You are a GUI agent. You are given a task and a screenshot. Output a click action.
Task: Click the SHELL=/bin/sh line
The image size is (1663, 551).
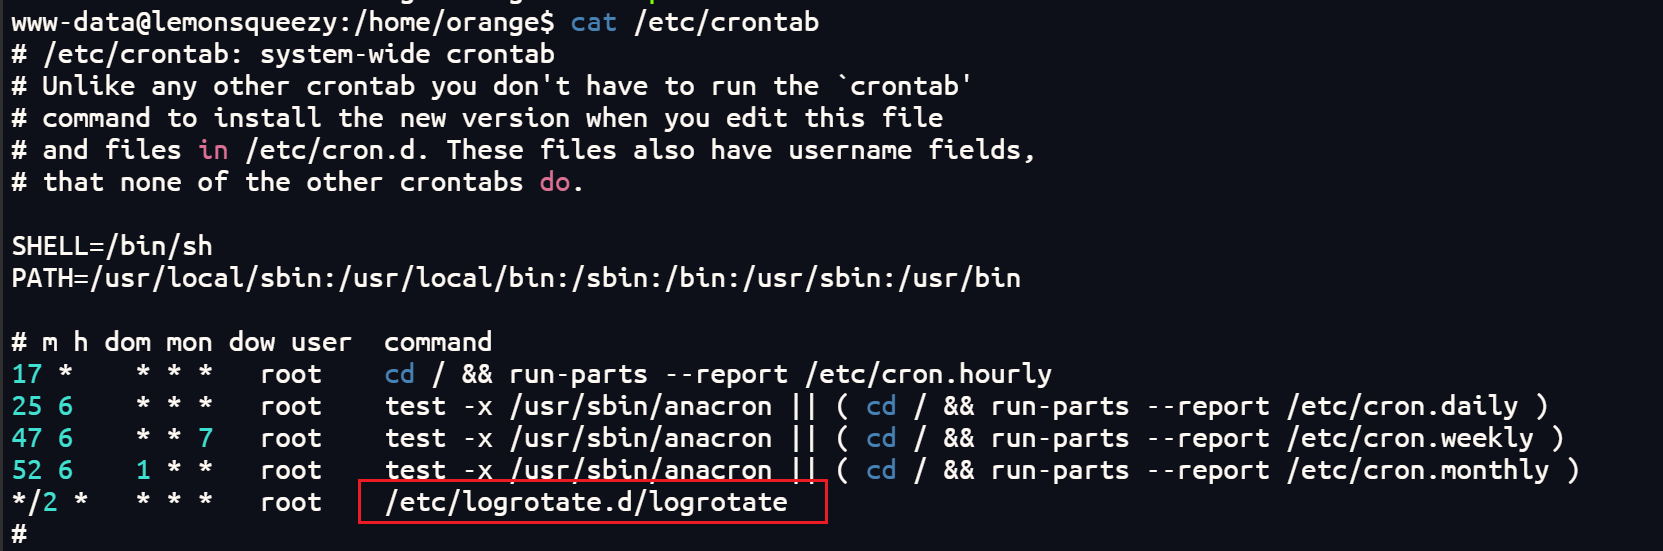click(112, 246)
